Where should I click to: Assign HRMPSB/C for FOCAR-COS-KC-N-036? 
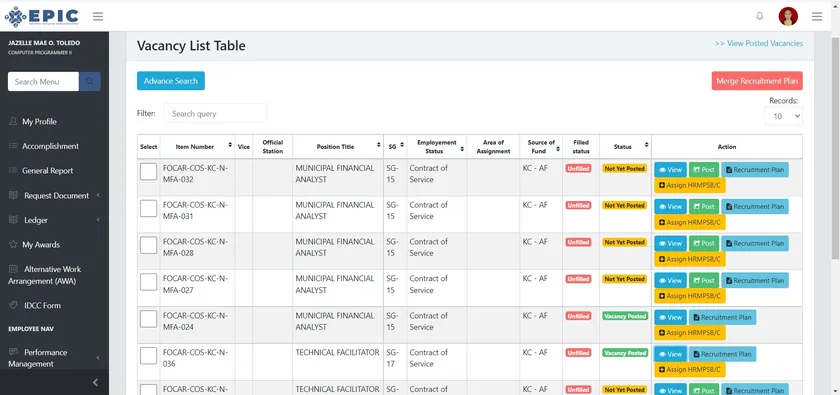point(690,370)
